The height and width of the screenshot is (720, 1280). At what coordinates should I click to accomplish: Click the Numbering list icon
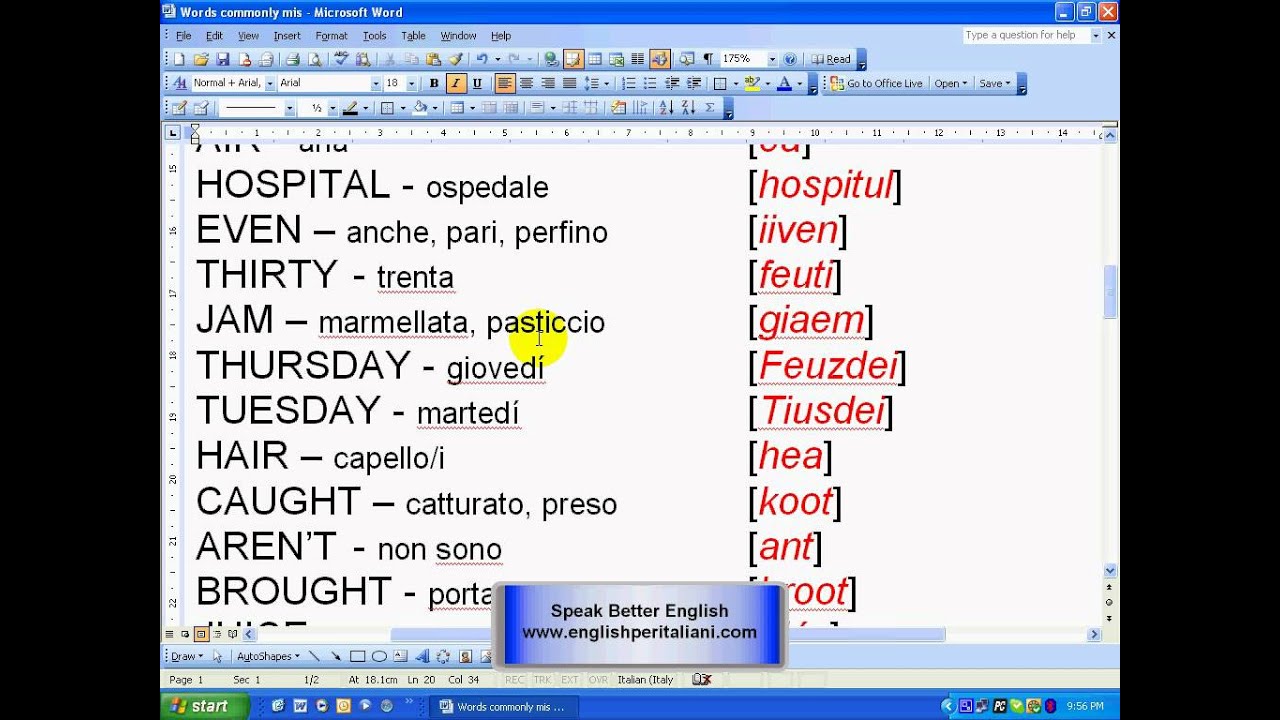tap(629, 83)
